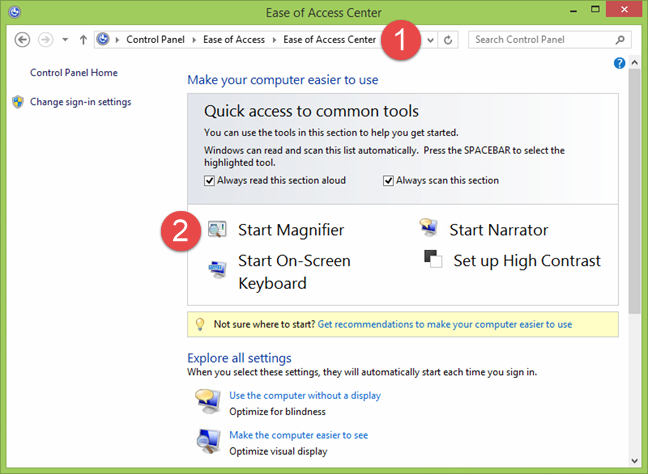
Task: Toggle Always read this section aloud checkbox
Action: tap(209, 181)
